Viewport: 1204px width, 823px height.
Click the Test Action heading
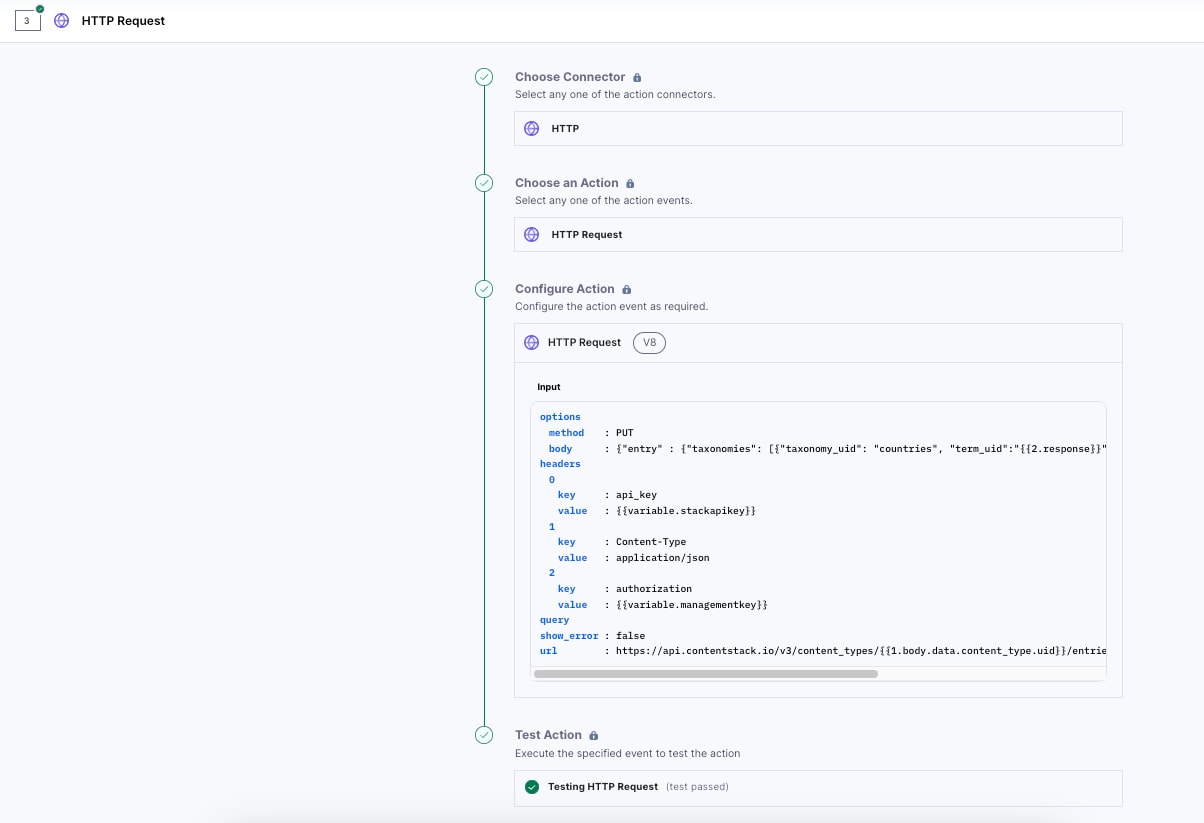click(548, 735)
